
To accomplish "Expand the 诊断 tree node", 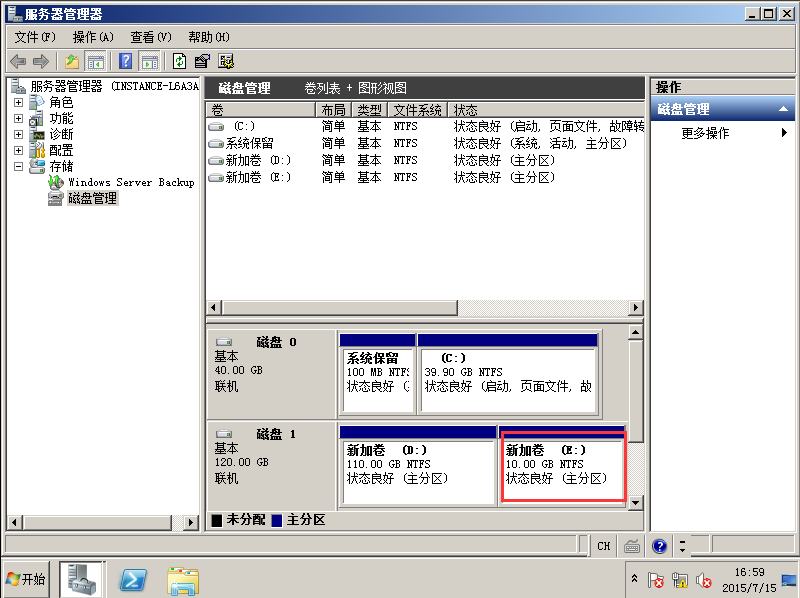I will click(x=18, y=135).
